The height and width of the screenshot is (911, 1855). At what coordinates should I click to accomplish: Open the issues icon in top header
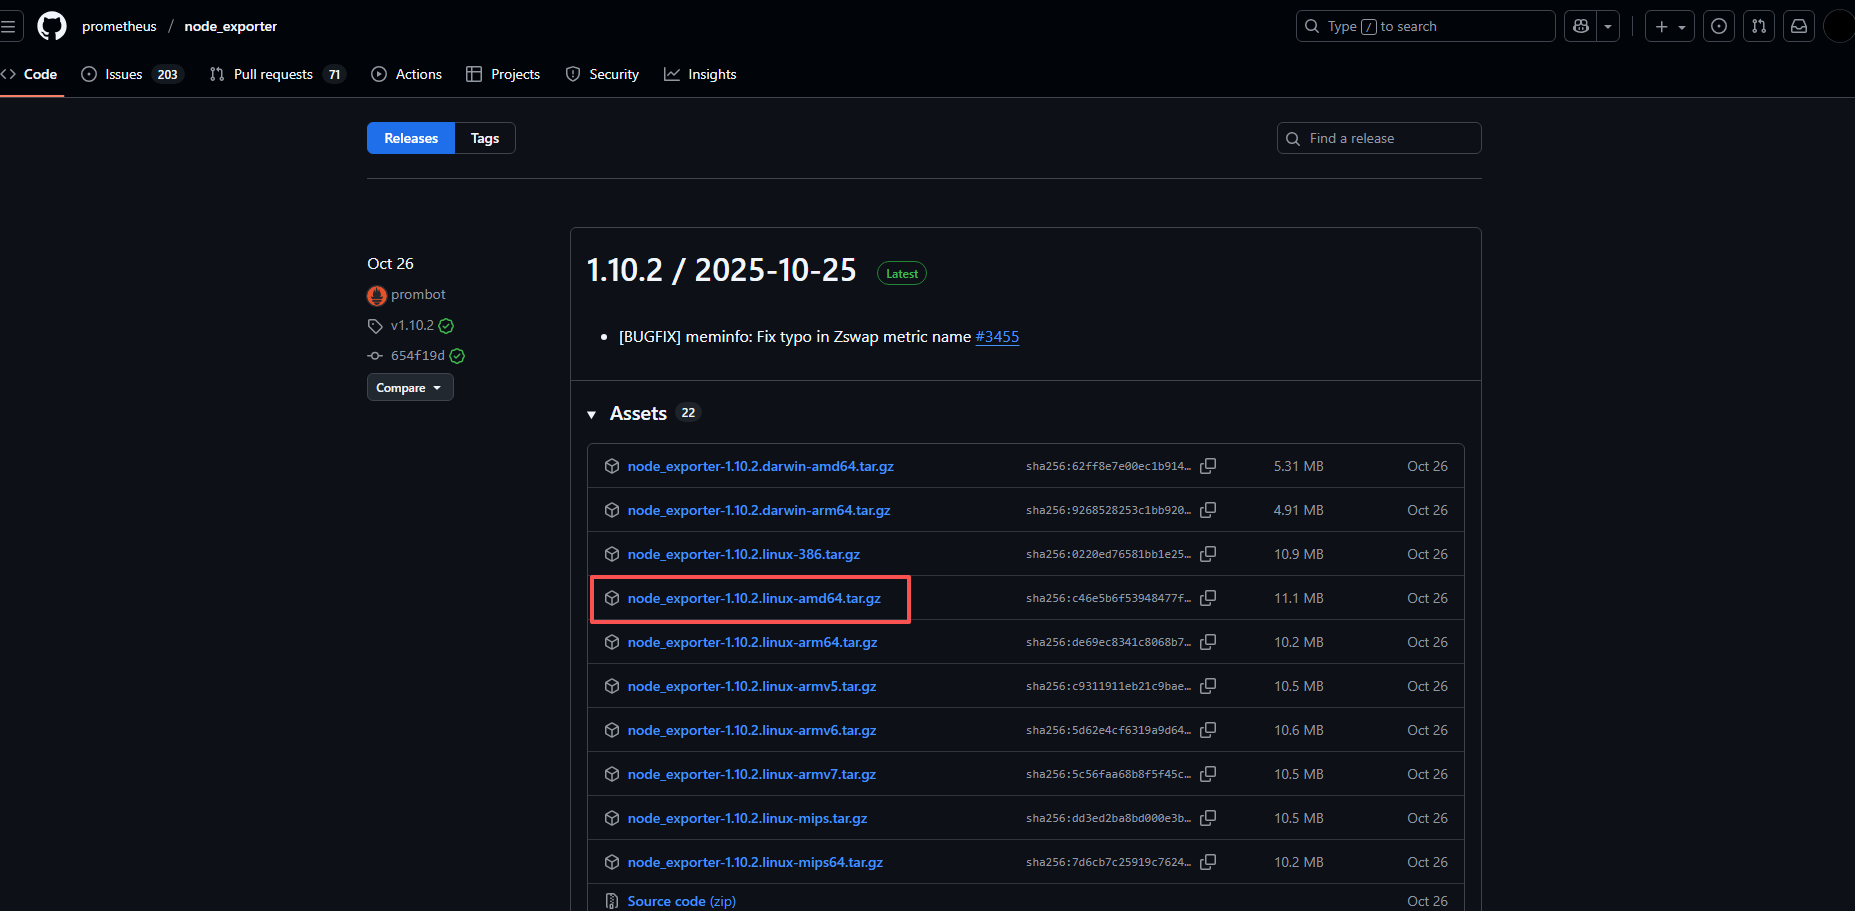tap(1718, 26)
